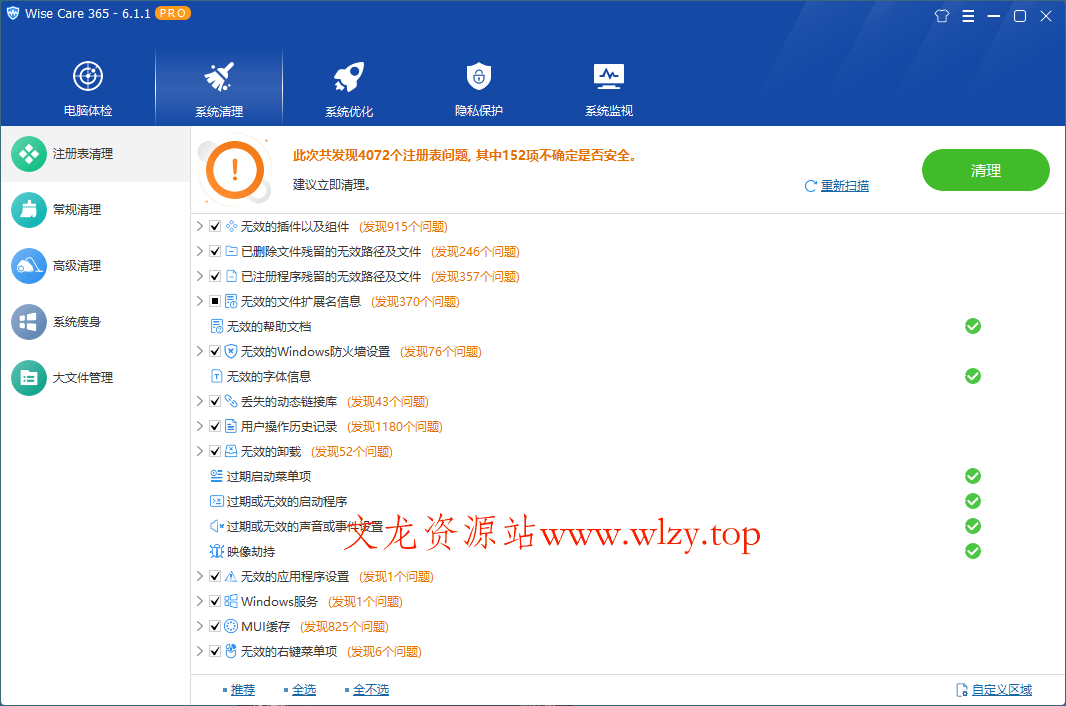
Task: Switch to the 隐私保护 tab
Action: click(x=478, y=74)
